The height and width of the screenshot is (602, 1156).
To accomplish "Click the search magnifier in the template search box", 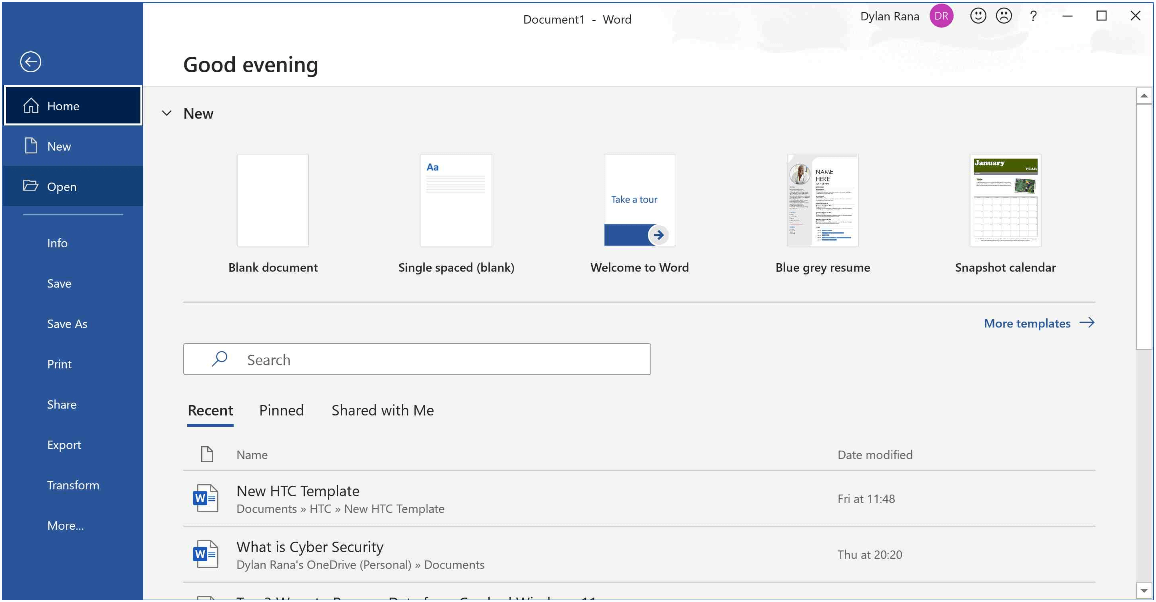I will click(x=218, y=358).
